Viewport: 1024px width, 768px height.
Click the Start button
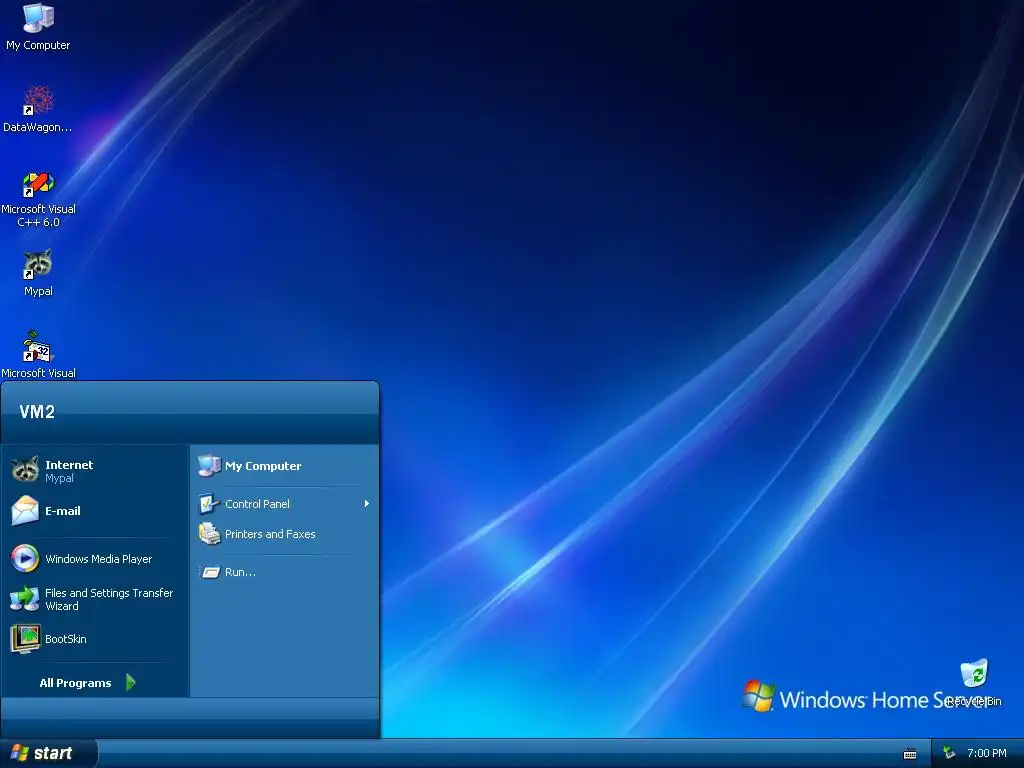[x=48, y=753]
